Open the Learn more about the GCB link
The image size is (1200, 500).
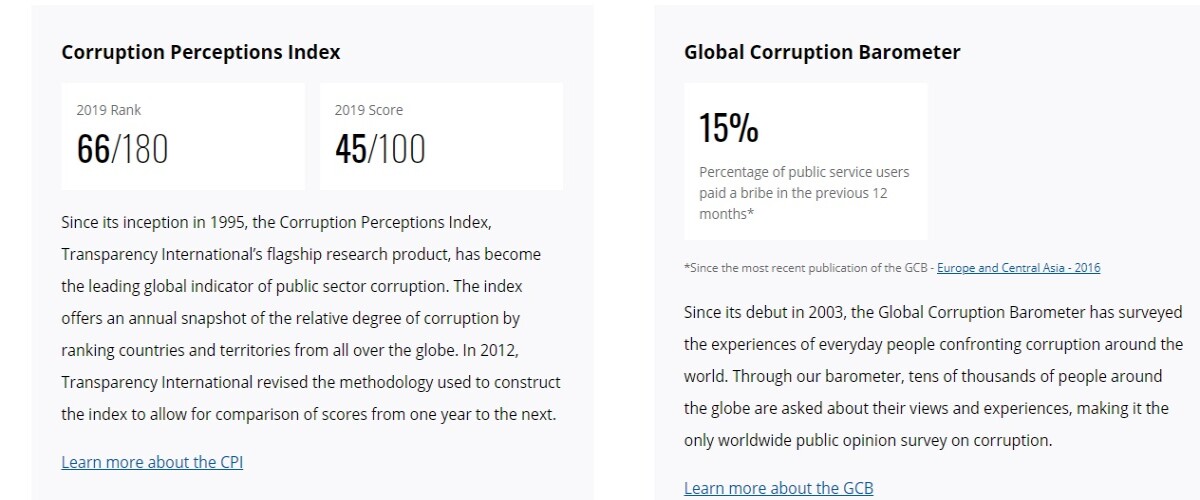[x=778, y=488]
